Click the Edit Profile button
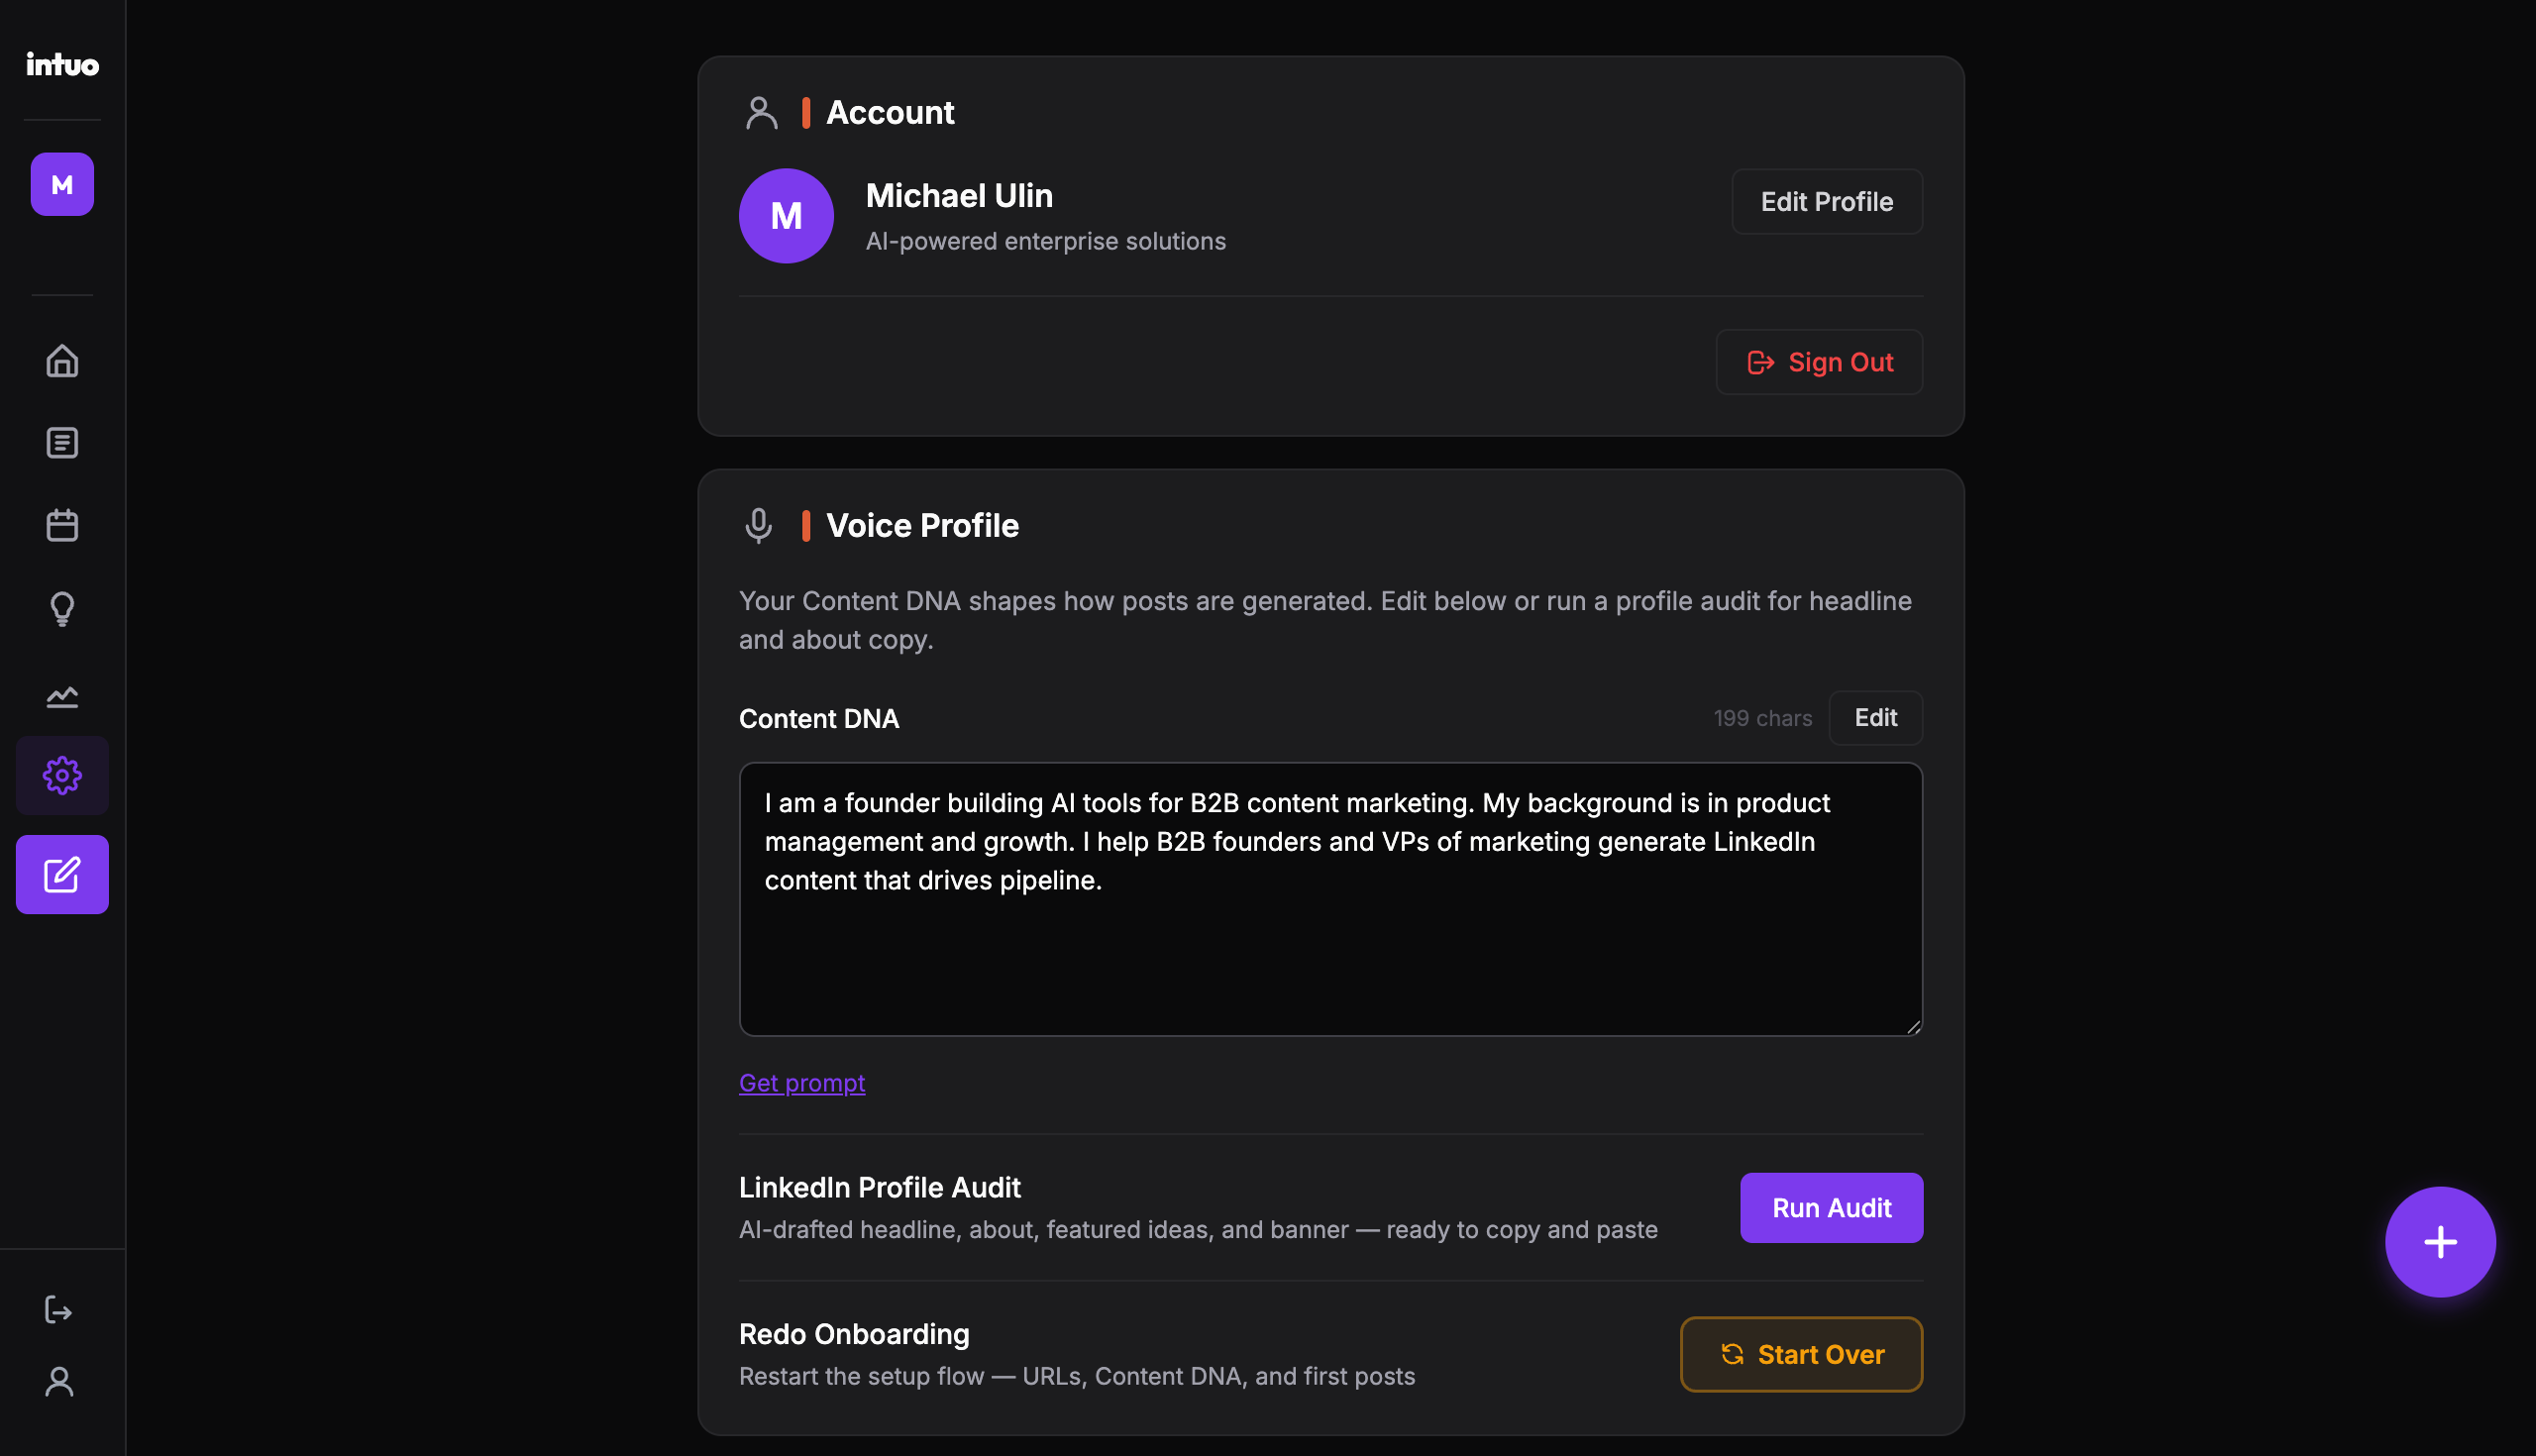The width and height of the screenshot is (2536, 1456). point(1825,201)
